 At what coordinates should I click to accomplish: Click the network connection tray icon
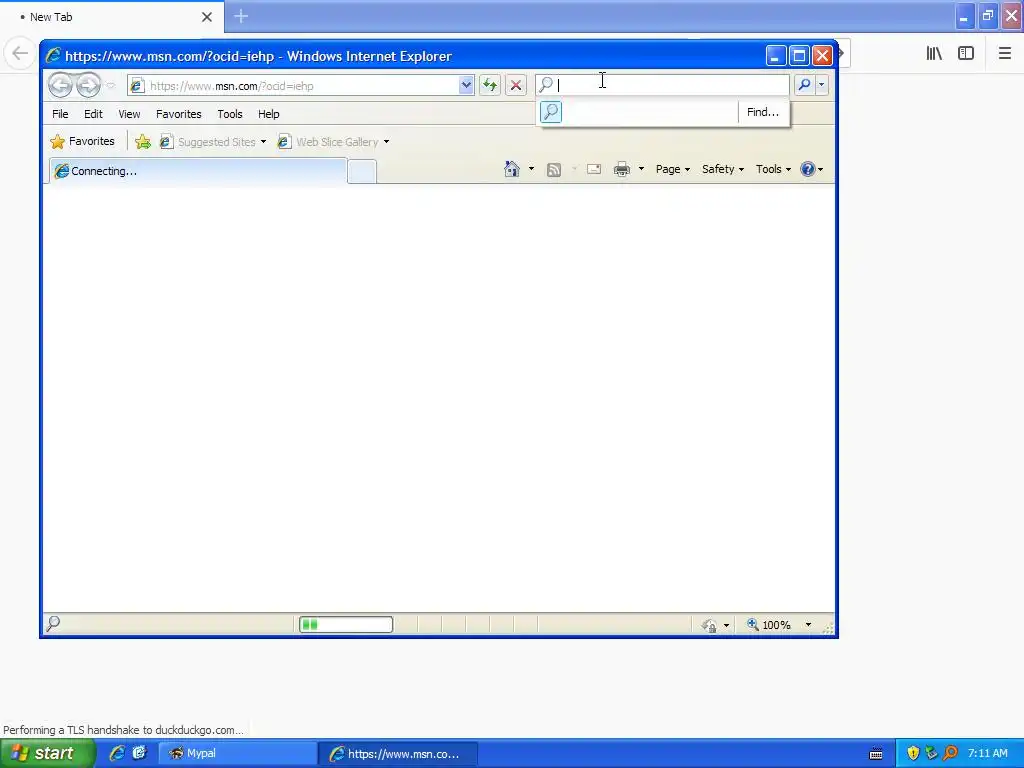931,754
